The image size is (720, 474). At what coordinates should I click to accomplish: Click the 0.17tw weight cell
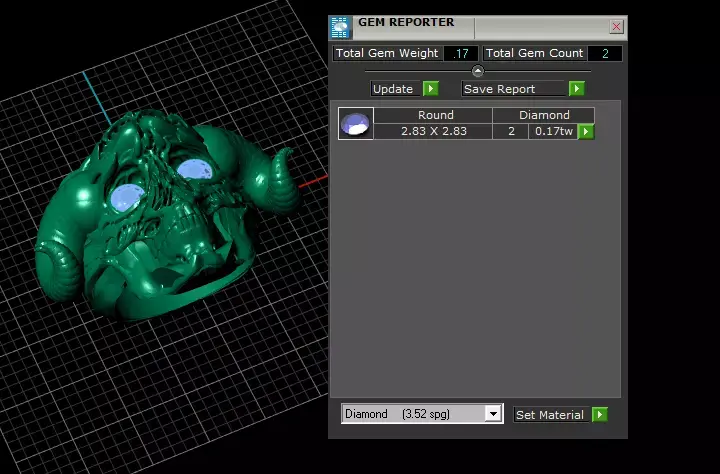(553, 131)
